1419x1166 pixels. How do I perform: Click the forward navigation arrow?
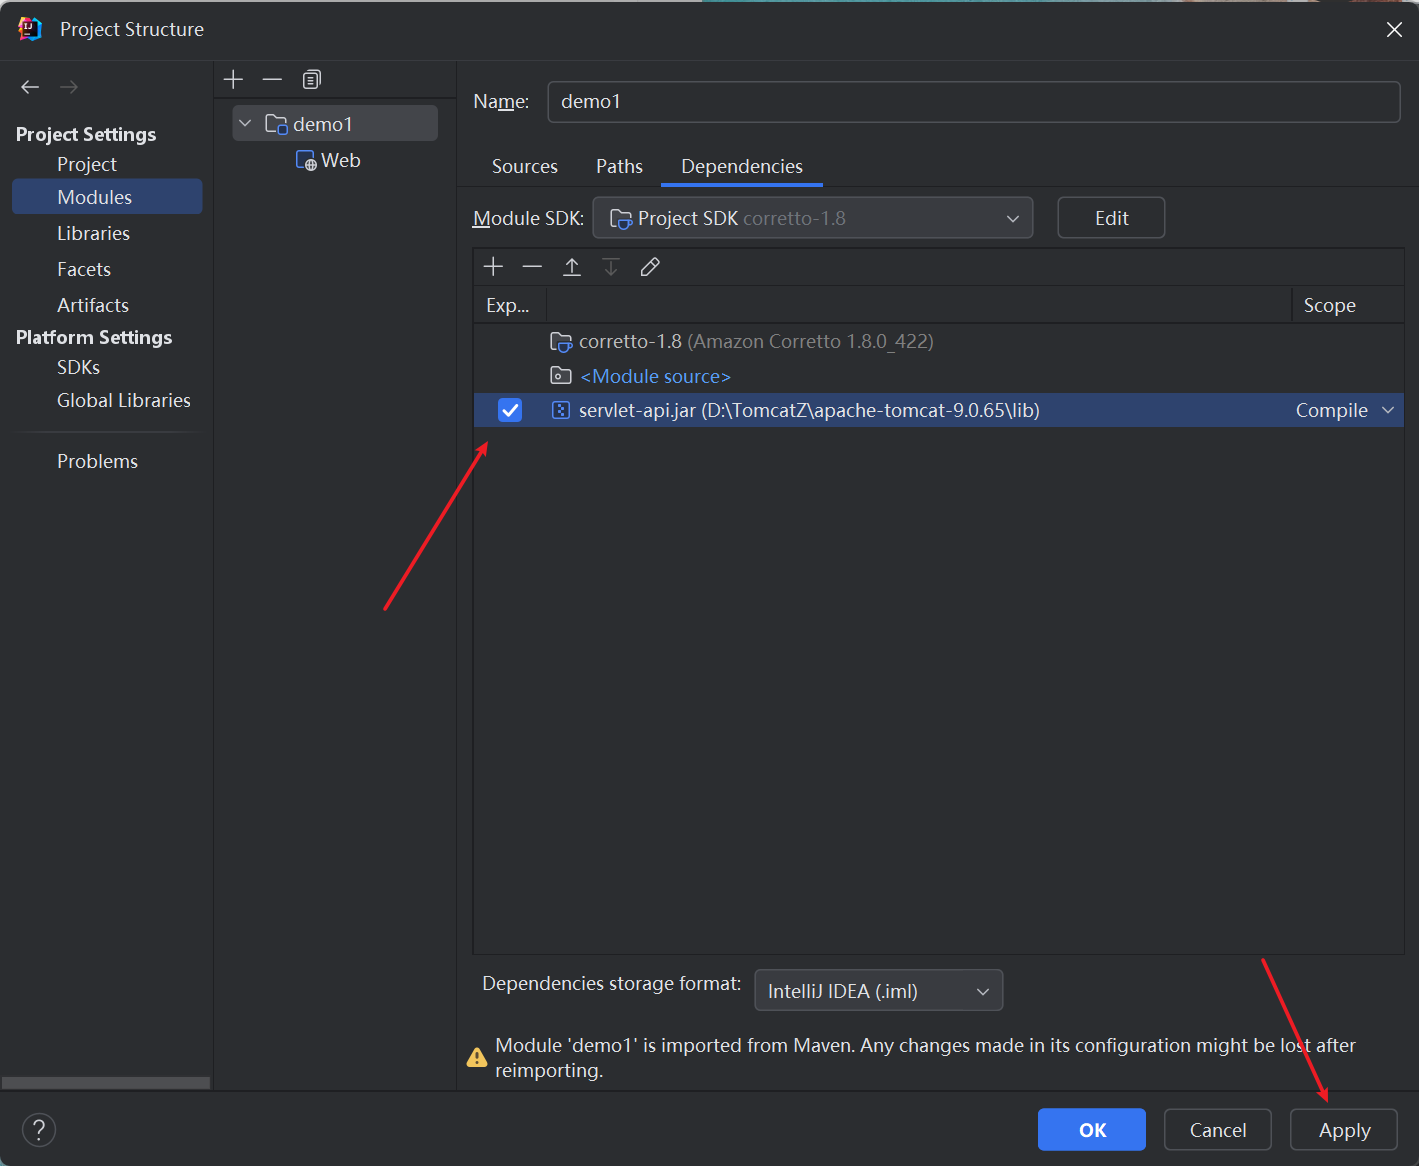69,87
